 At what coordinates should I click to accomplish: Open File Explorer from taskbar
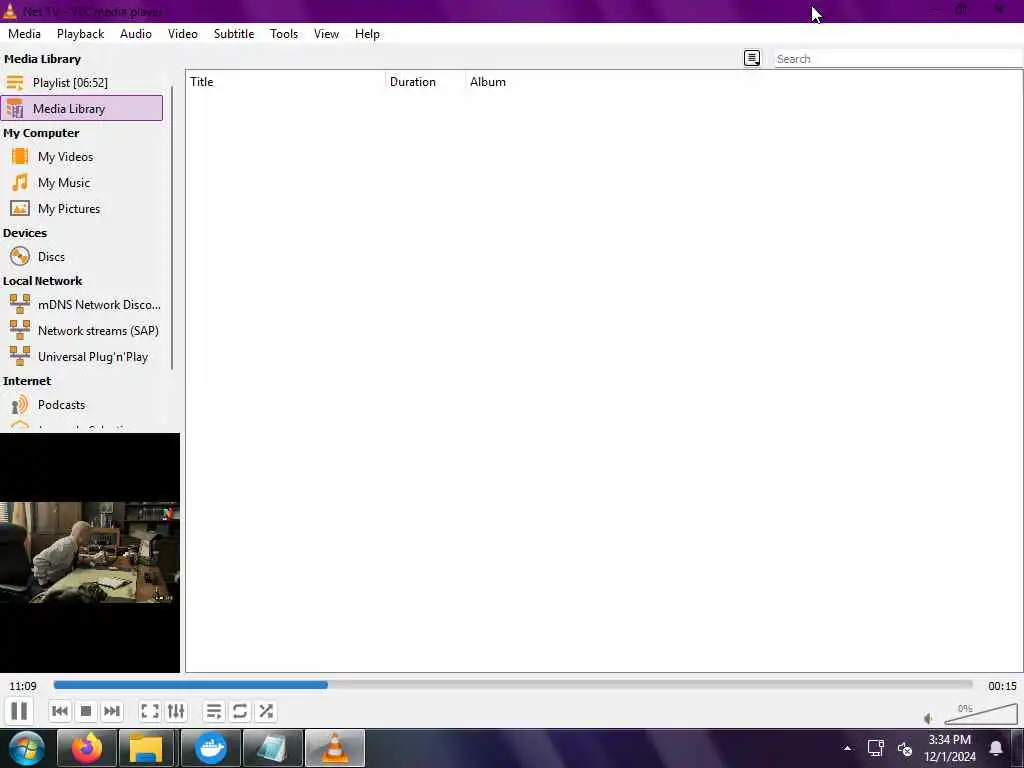[148, 748]
